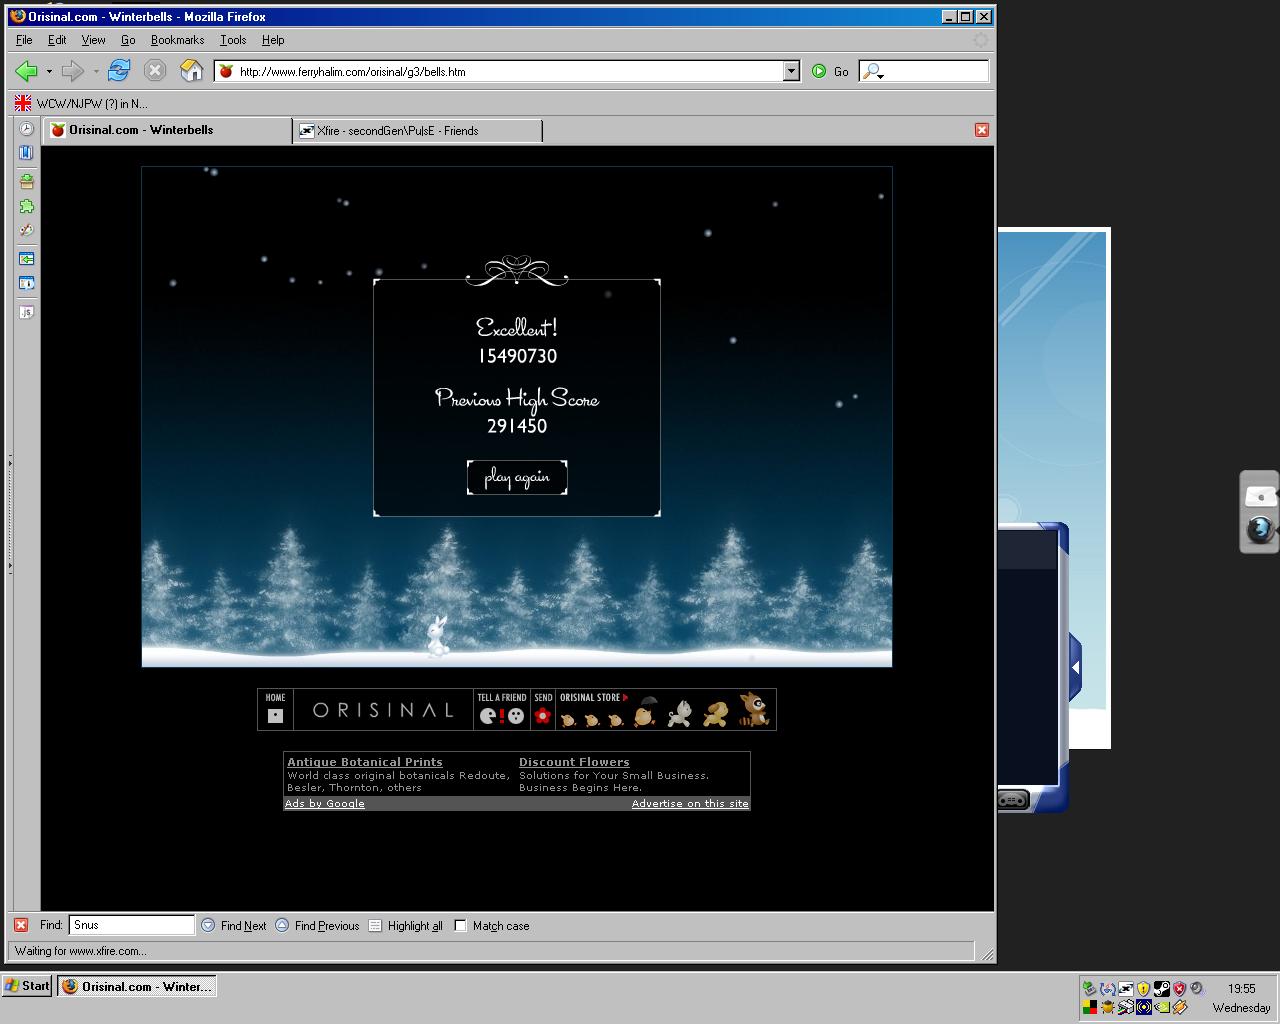Click the Find text field containing Snus
The width and height of the screenshot is (1280, 1024).
131,925
